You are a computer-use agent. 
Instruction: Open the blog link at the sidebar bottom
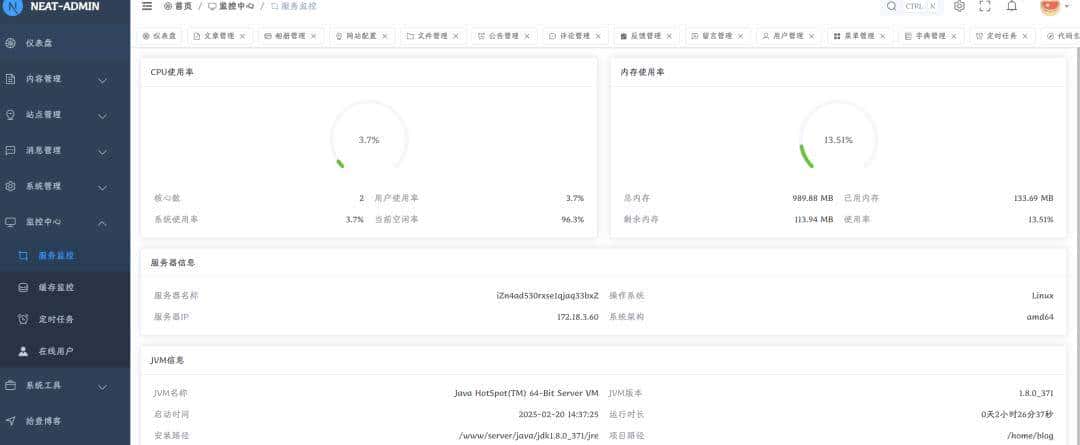(65, 421)
